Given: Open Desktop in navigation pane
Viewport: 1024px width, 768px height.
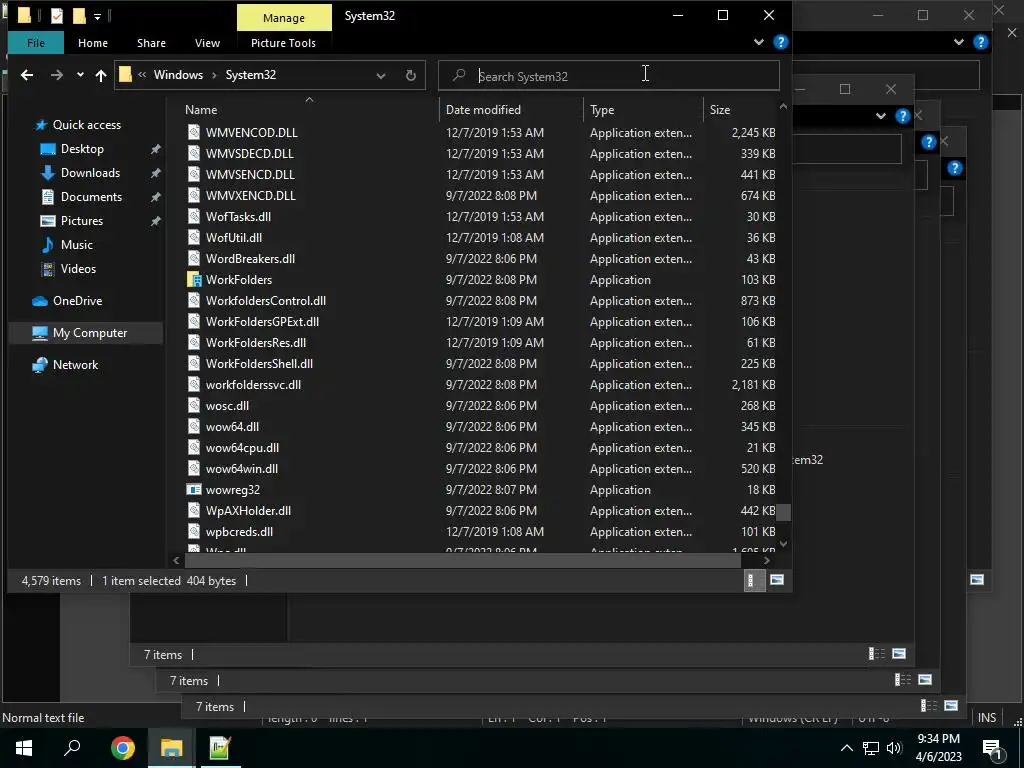Looking at the screenshot, I should (x=82, y=149).
